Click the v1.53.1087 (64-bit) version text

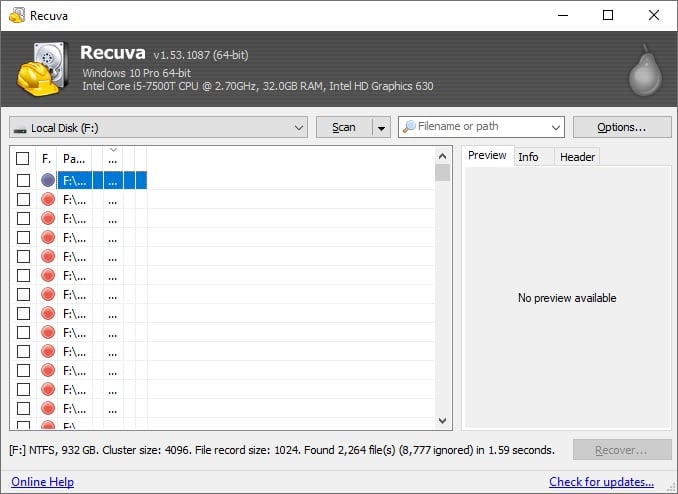[201, 55]
